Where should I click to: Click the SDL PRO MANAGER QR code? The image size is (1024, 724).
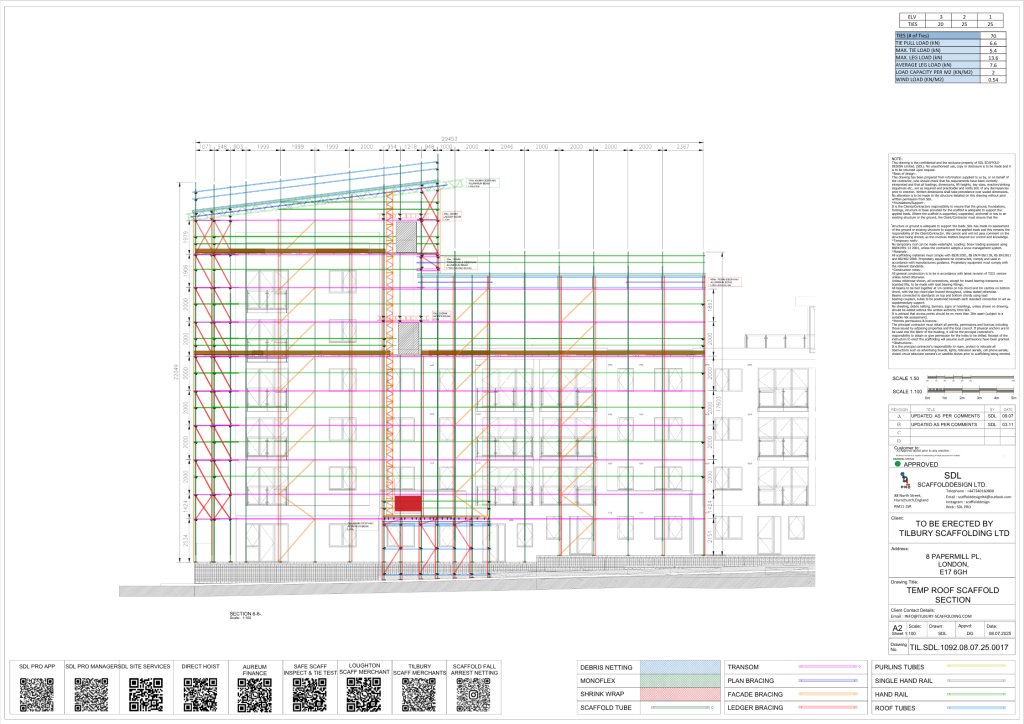click(91, 694)
